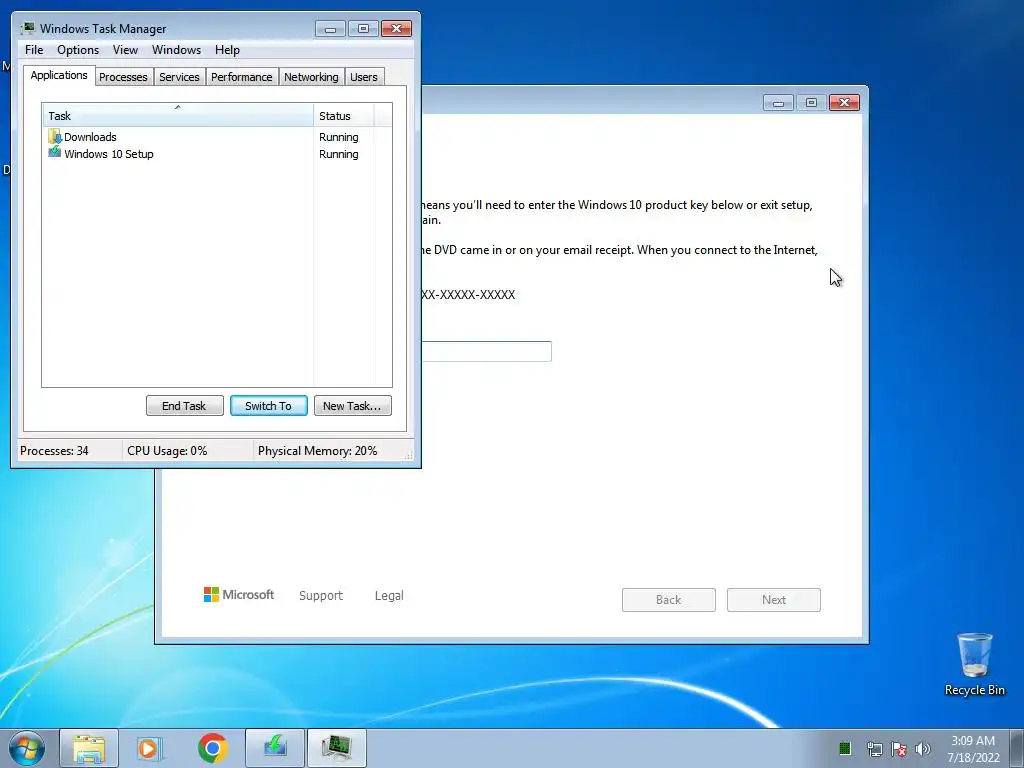Launch Google Chrome from the taskbar

click(213, 748)
